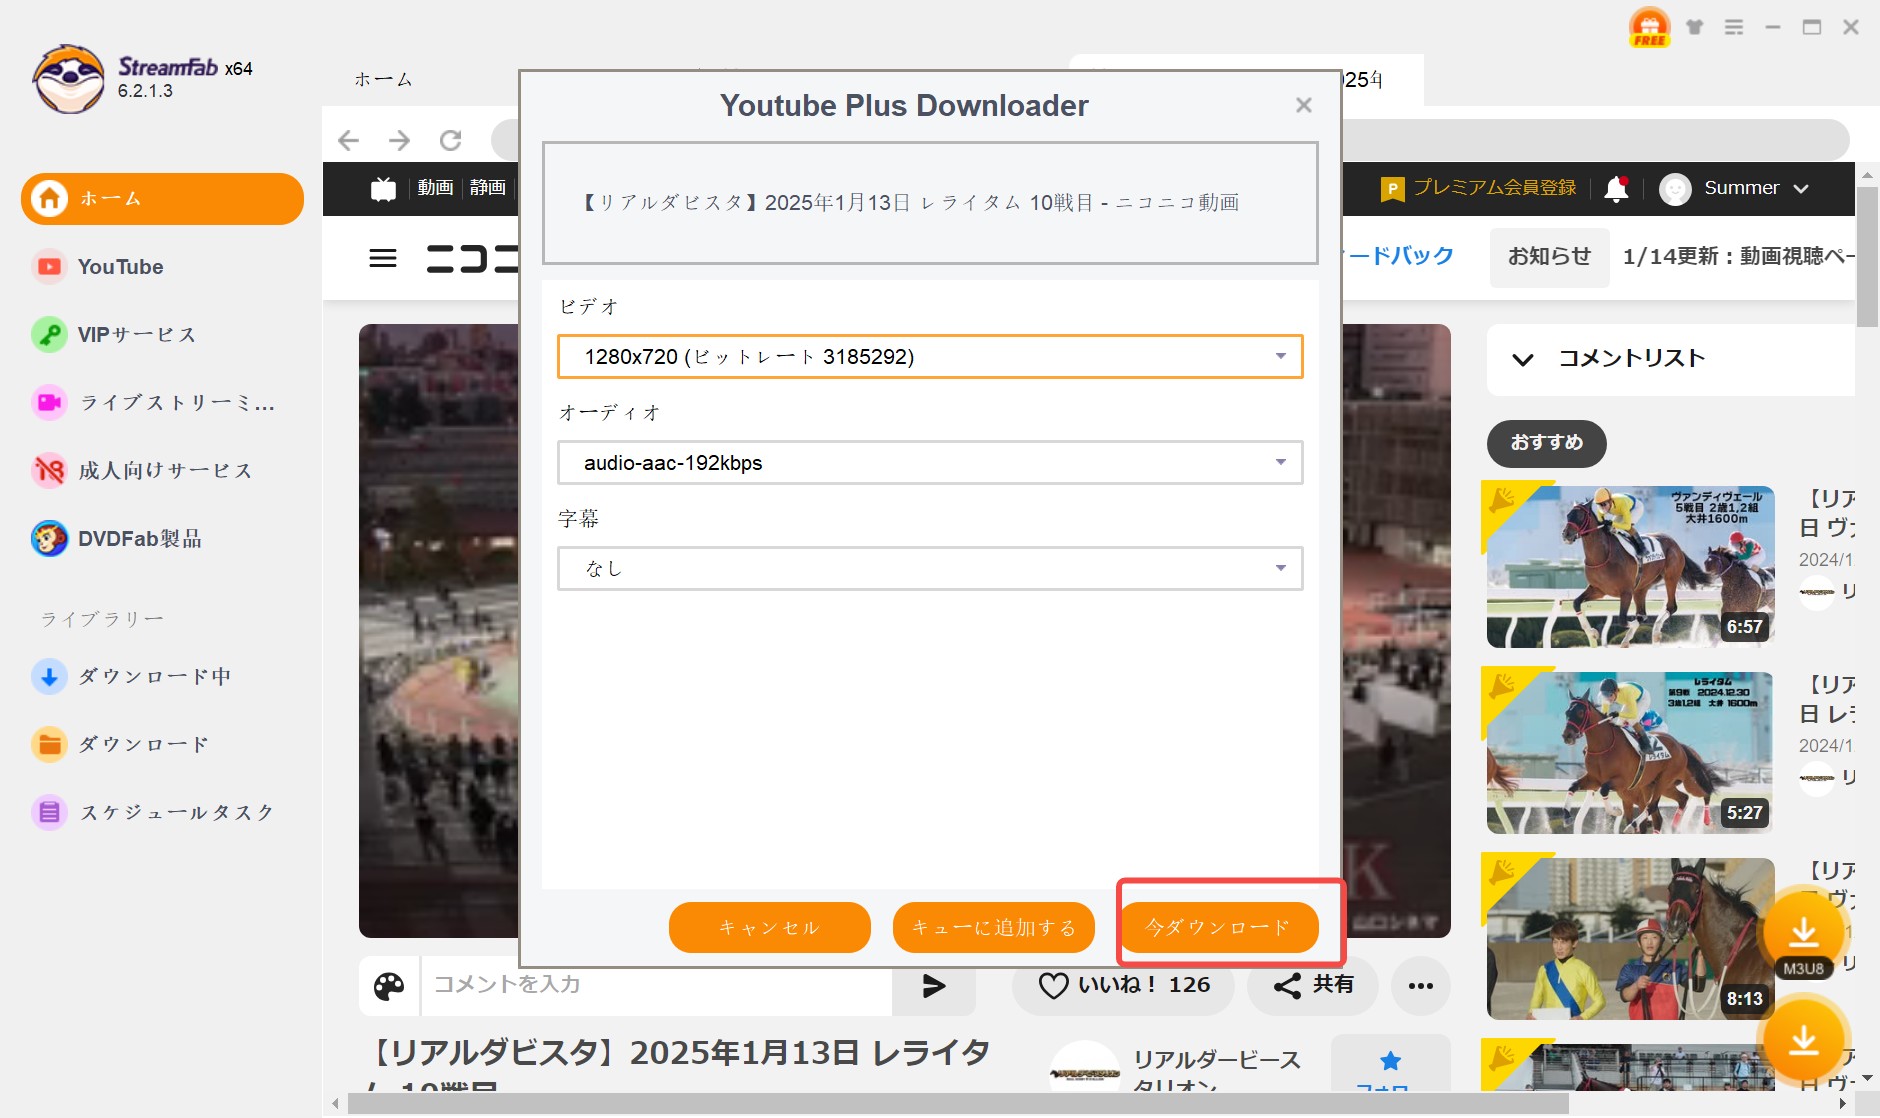This screenshot has height=1118, width=1880.
Task: Open notifications bell icon
Action: [x=1616, y=188]
